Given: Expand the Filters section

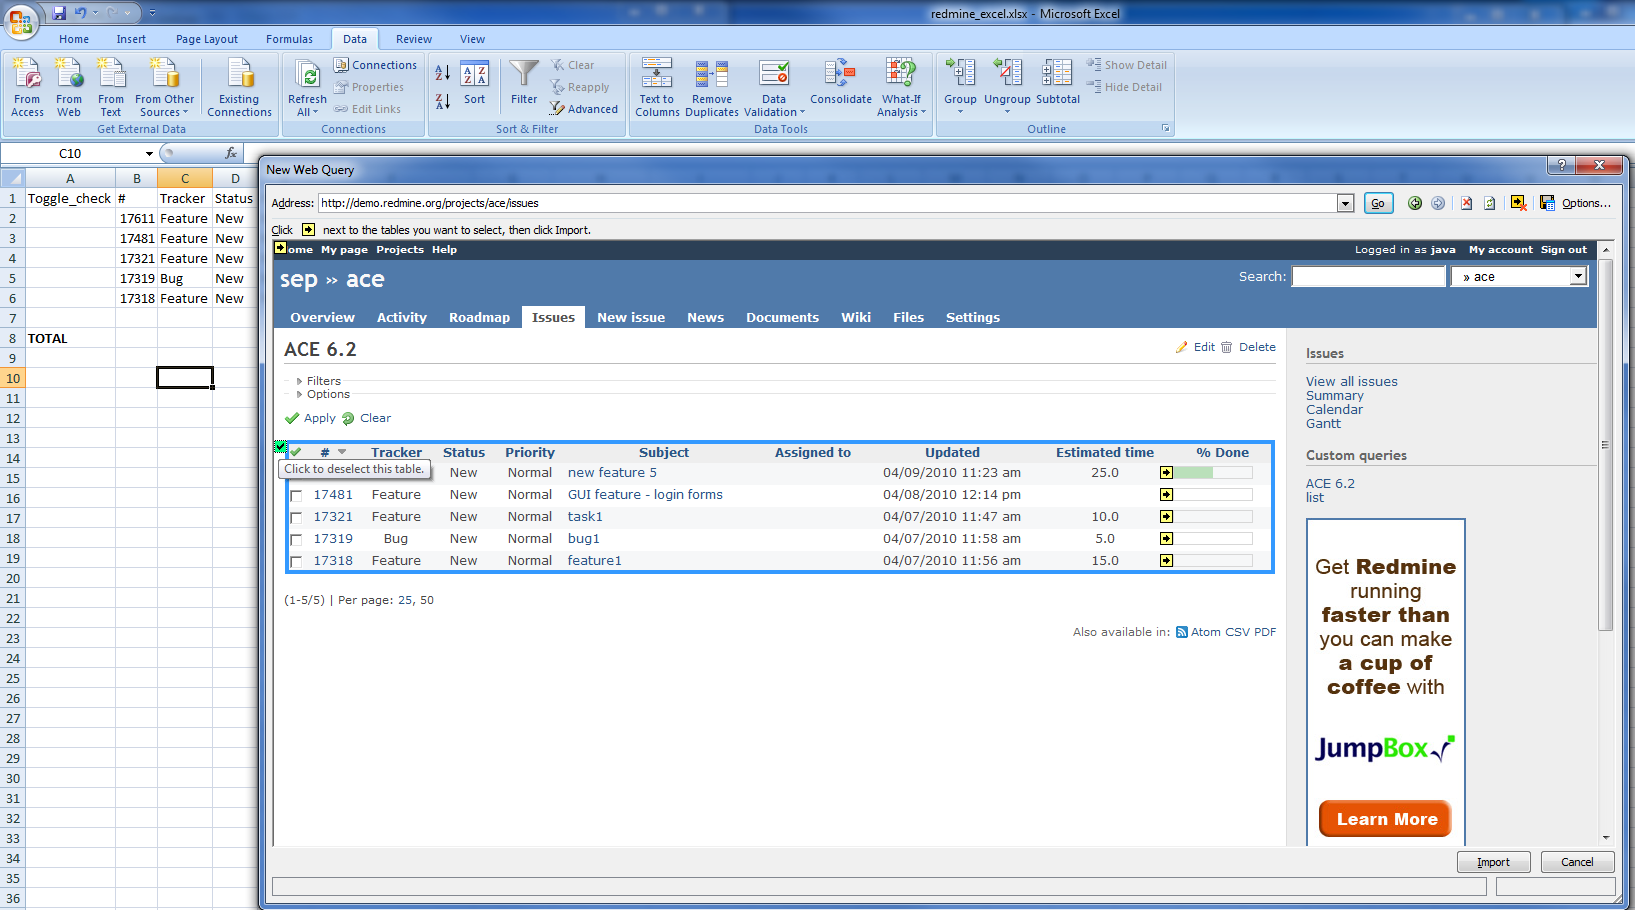Looking at the screenshot, I should [x=319, y=381].
